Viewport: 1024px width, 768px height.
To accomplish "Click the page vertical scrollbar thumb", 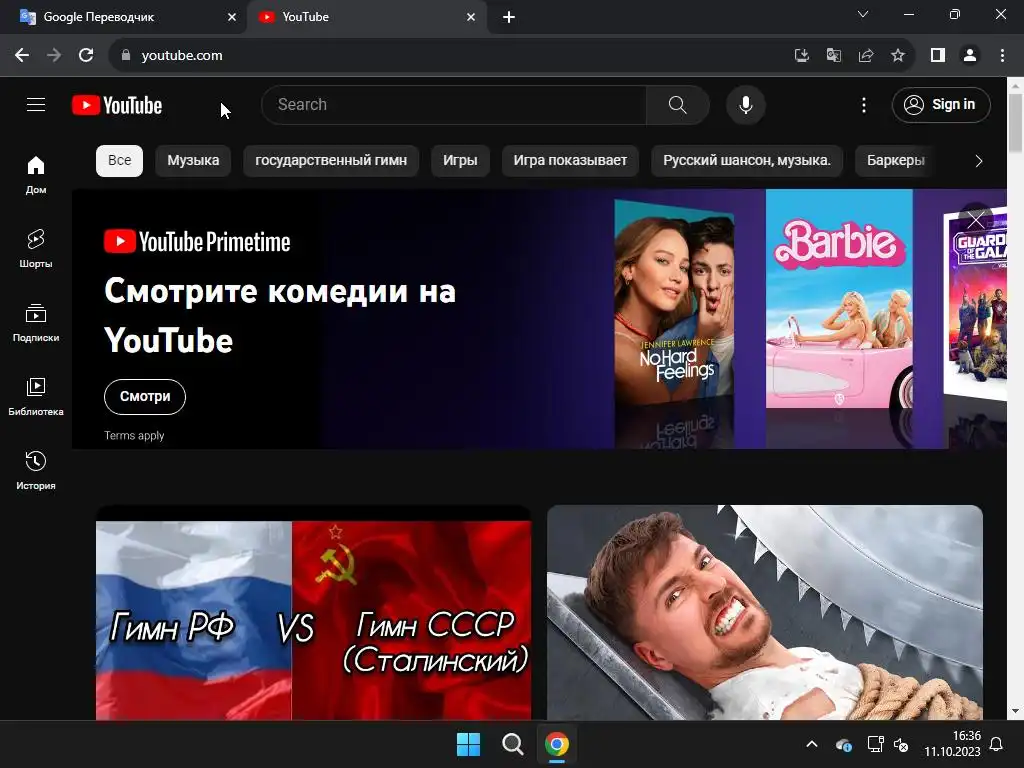I will (x=1016, y=123).
